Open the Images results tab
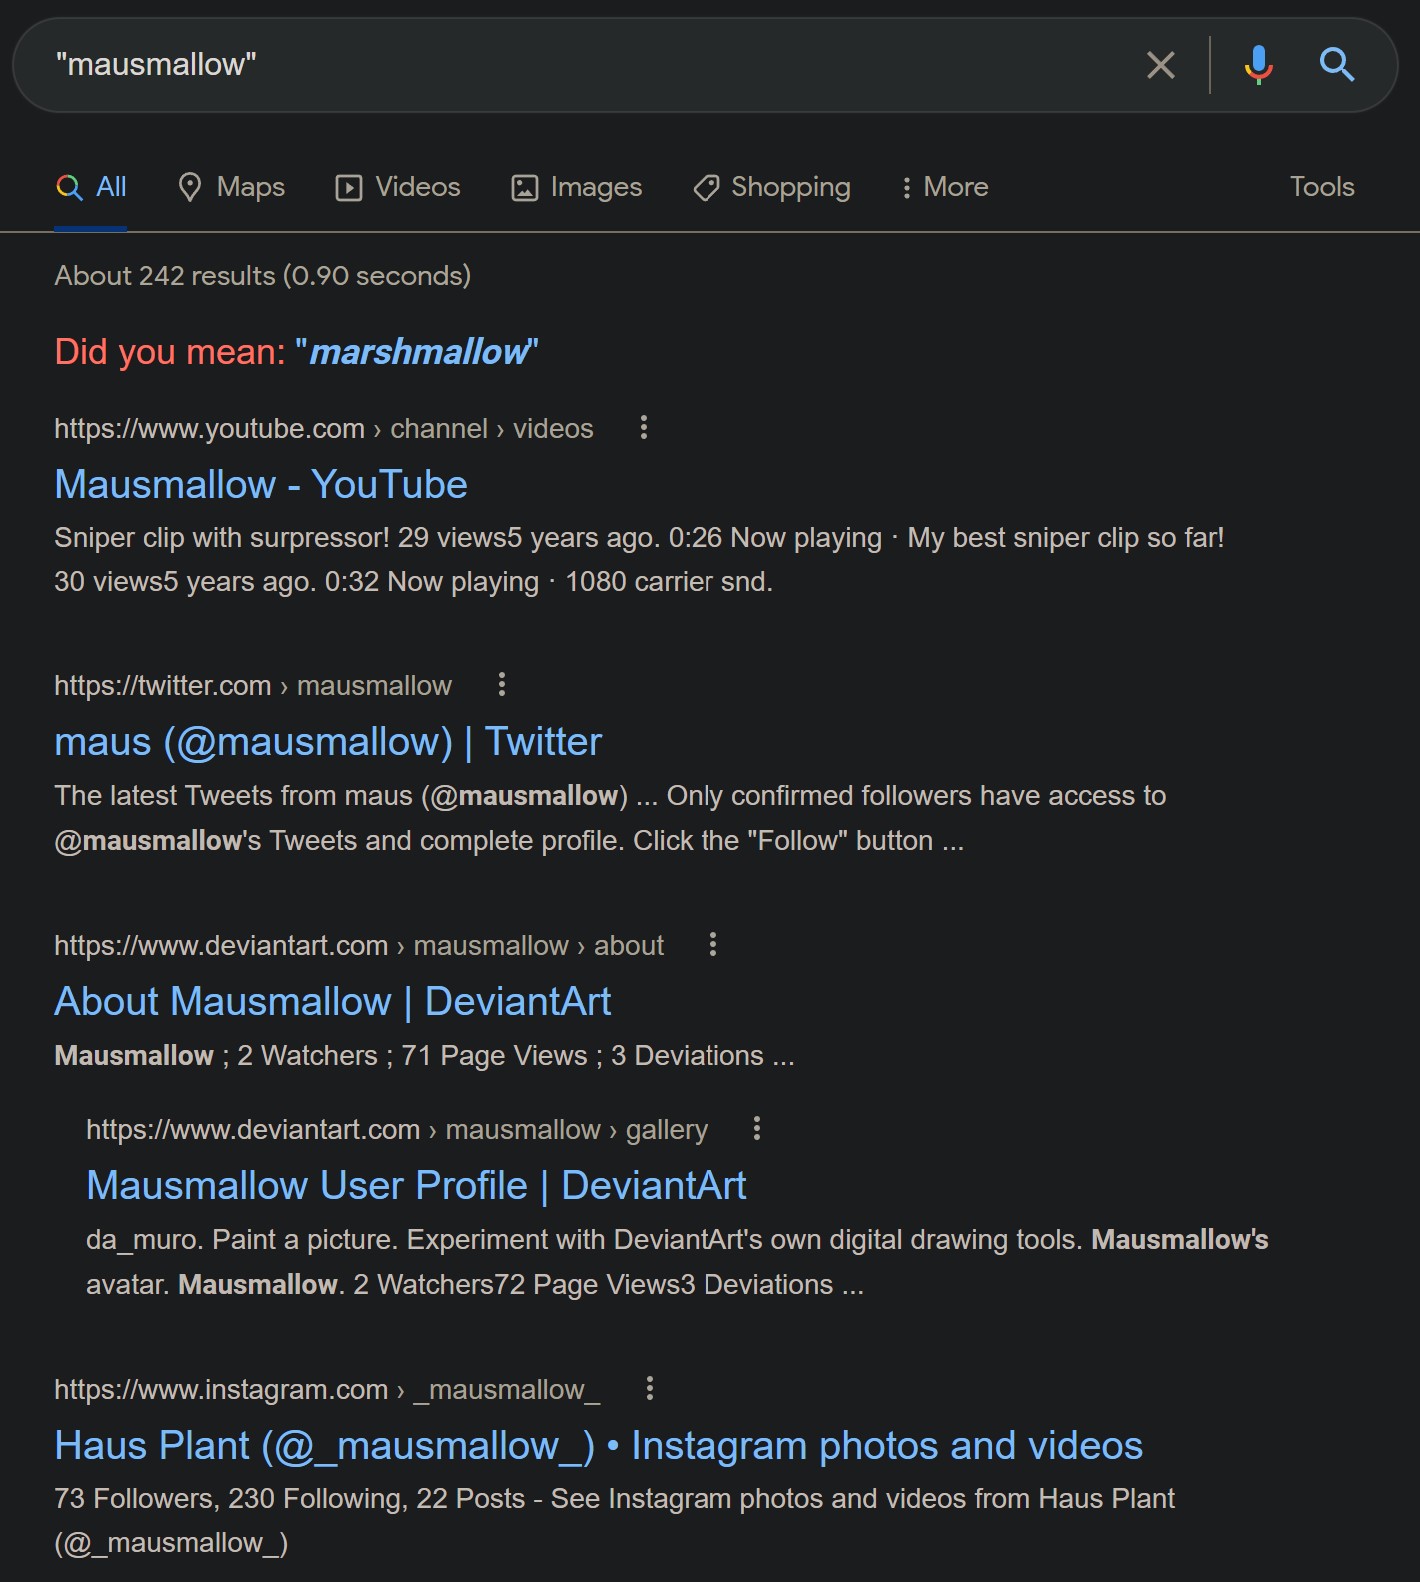1420x1582 pixels. (x=577, y=187)
